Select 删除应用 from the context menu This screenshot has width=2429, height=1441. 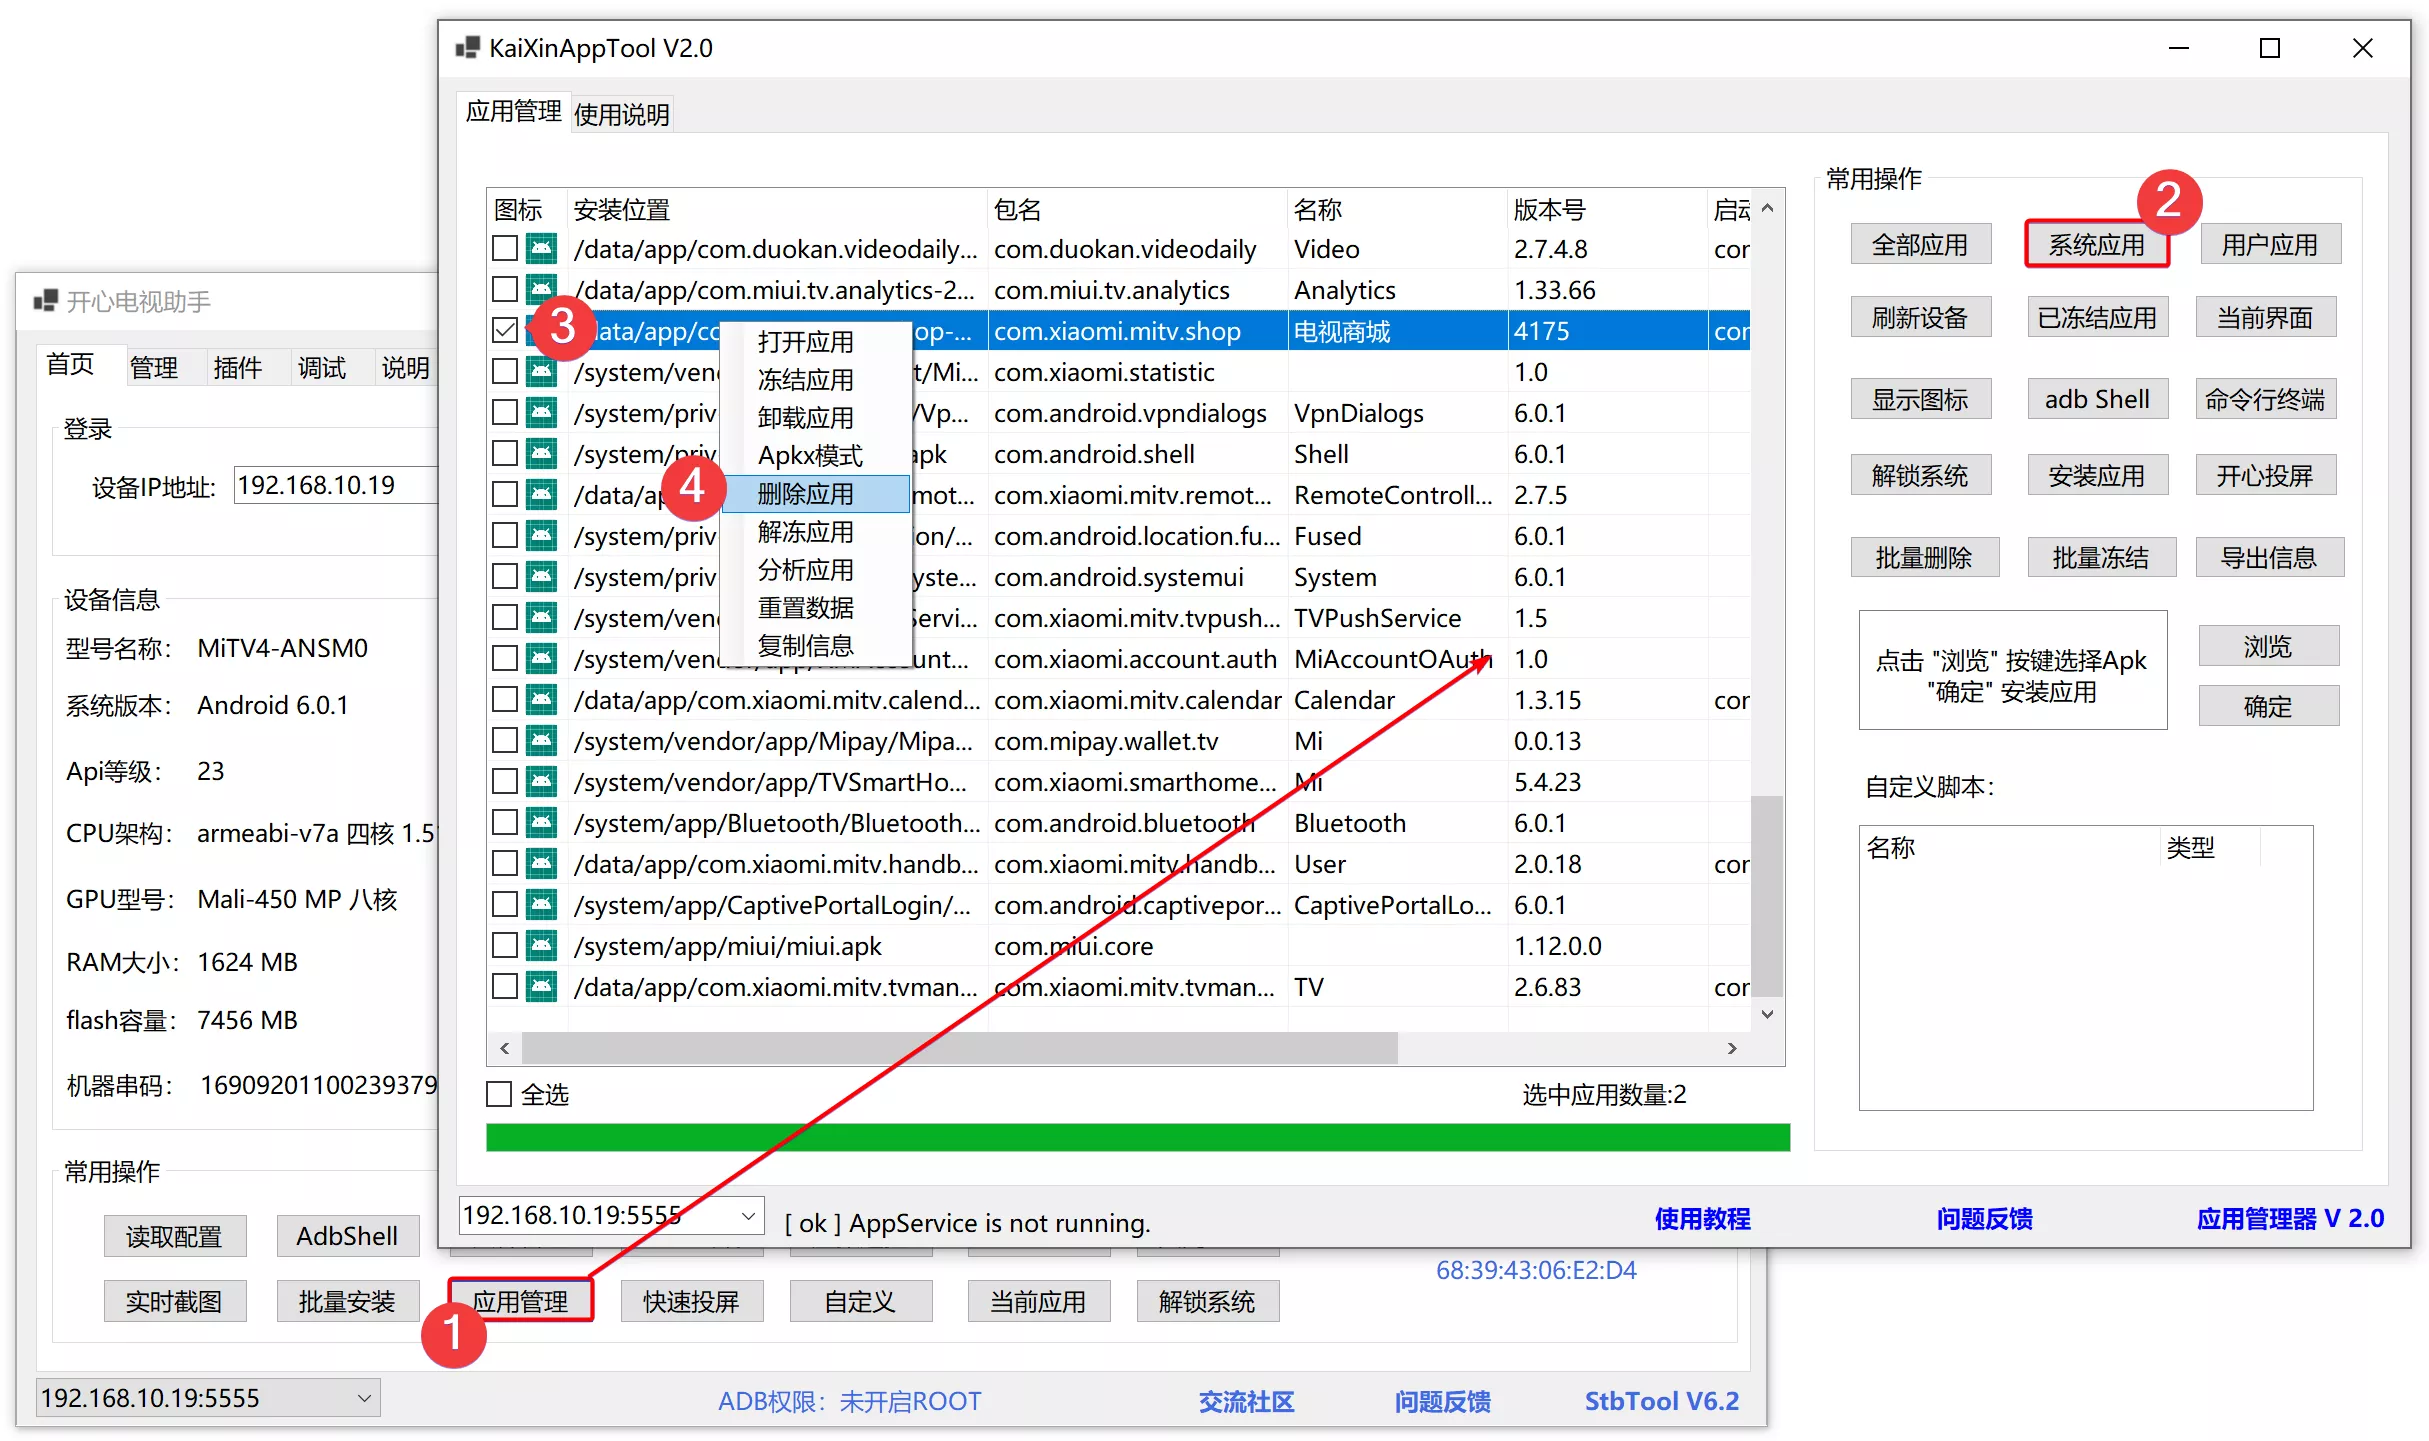click(804, 493)
